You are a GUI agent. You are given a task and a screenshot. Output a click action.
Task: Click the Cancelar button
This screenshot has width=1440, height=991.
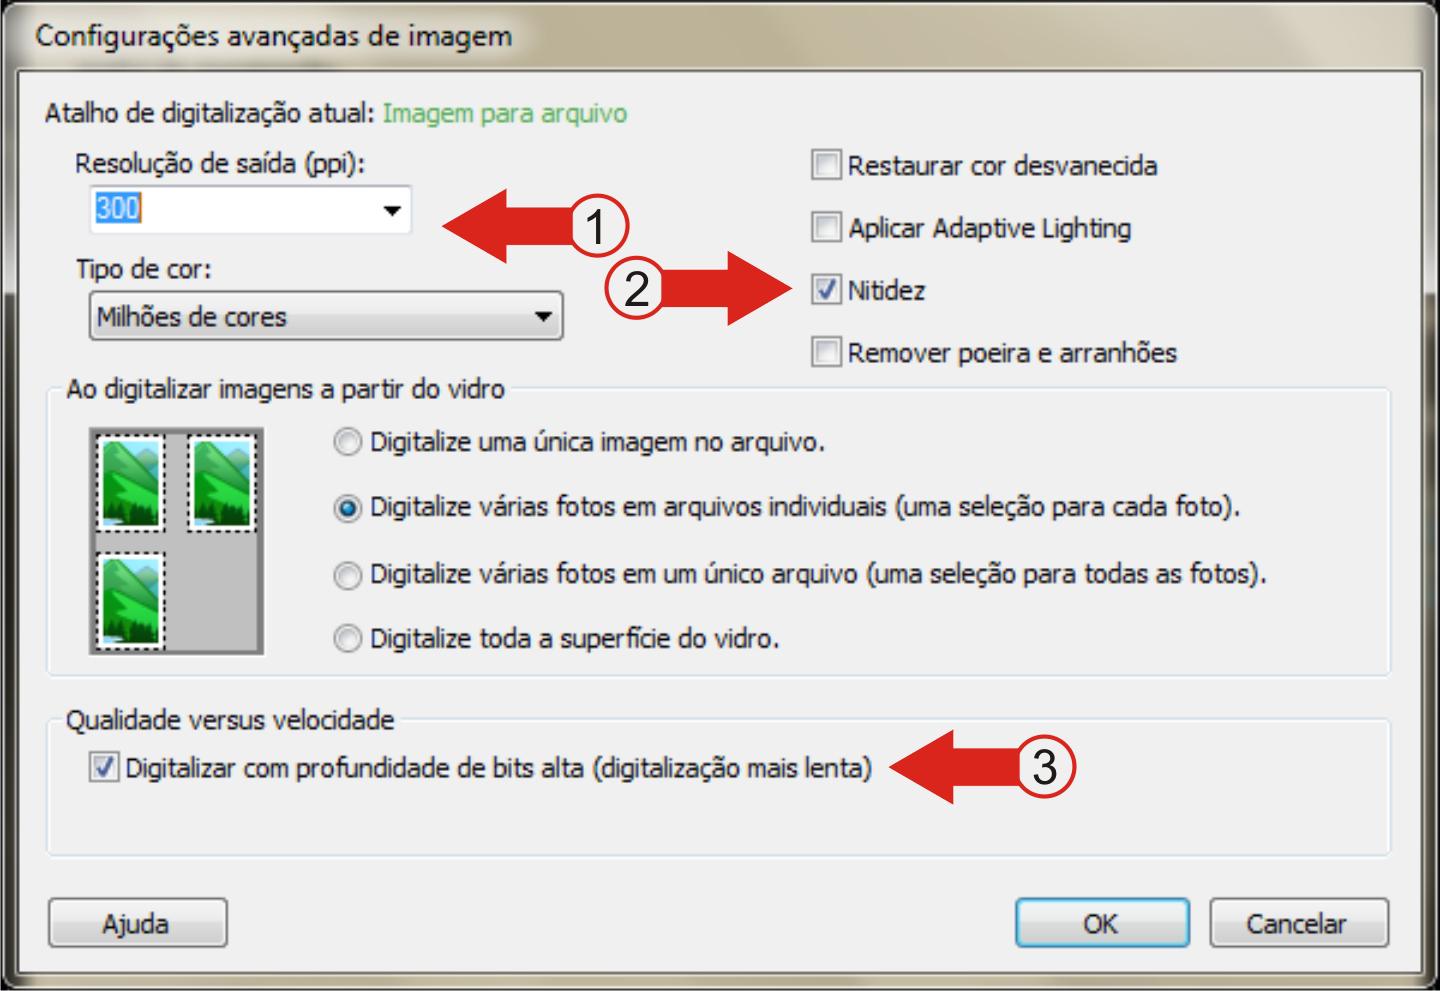pos(1298,923)
